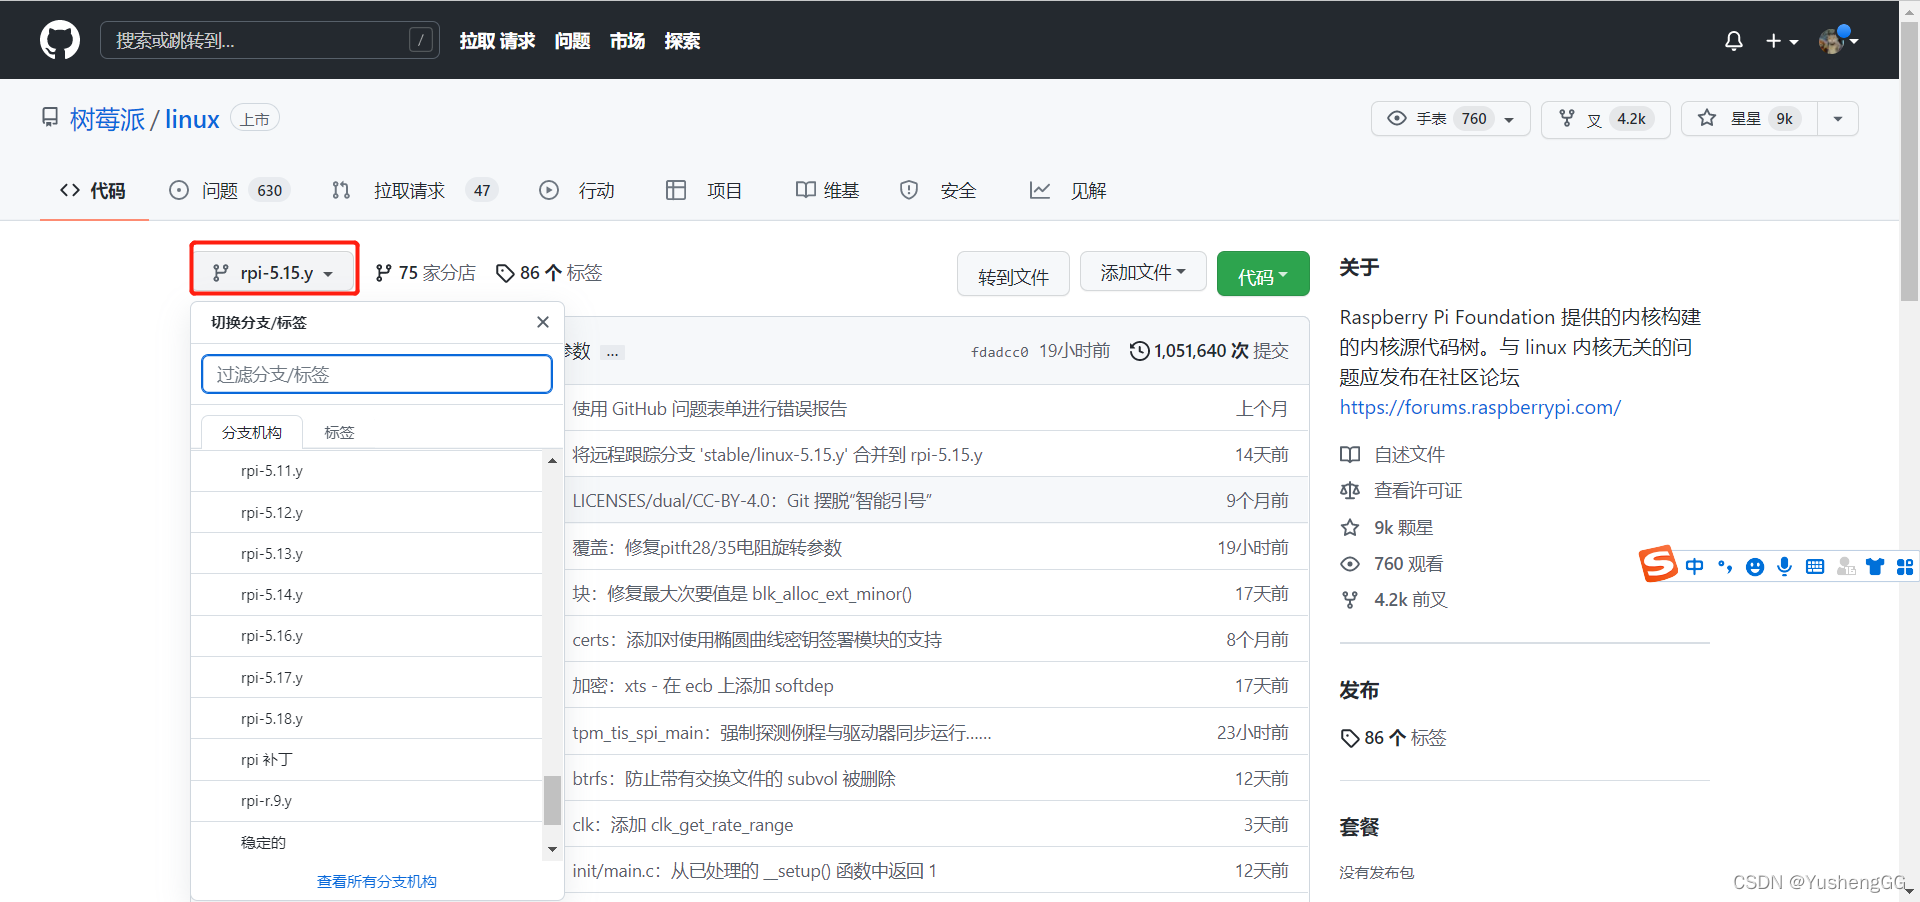Open the 86 标签 link under 发布
The width and height of the screenshot is (1920, 902).
click(x=1393, y=737)
